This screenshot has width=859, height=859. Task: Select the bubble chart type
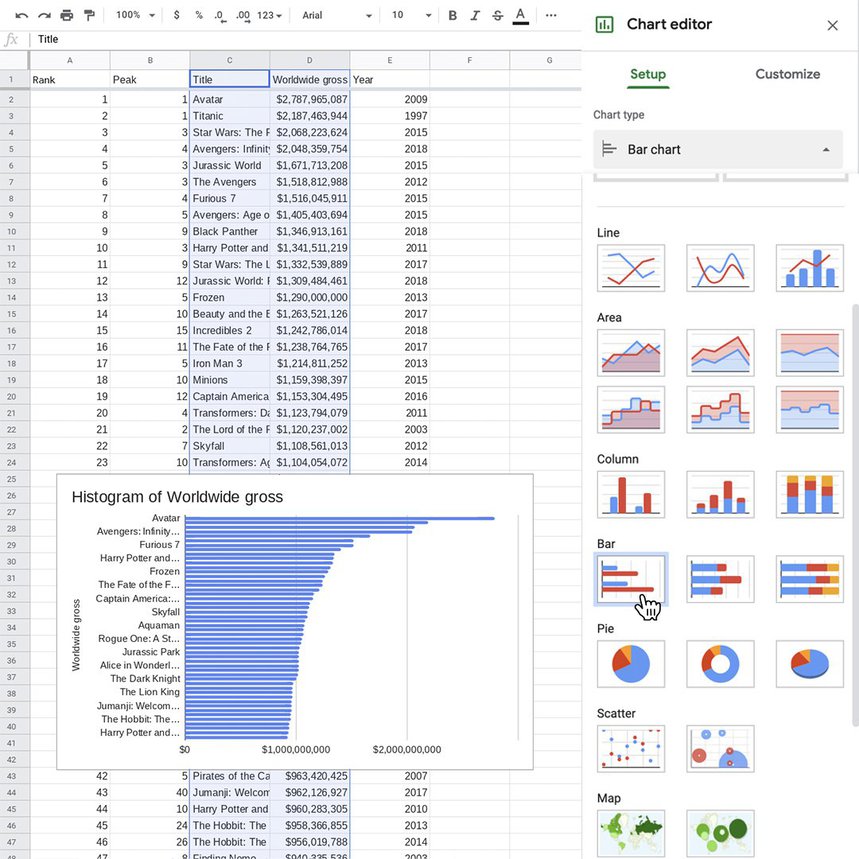point(720,749)
